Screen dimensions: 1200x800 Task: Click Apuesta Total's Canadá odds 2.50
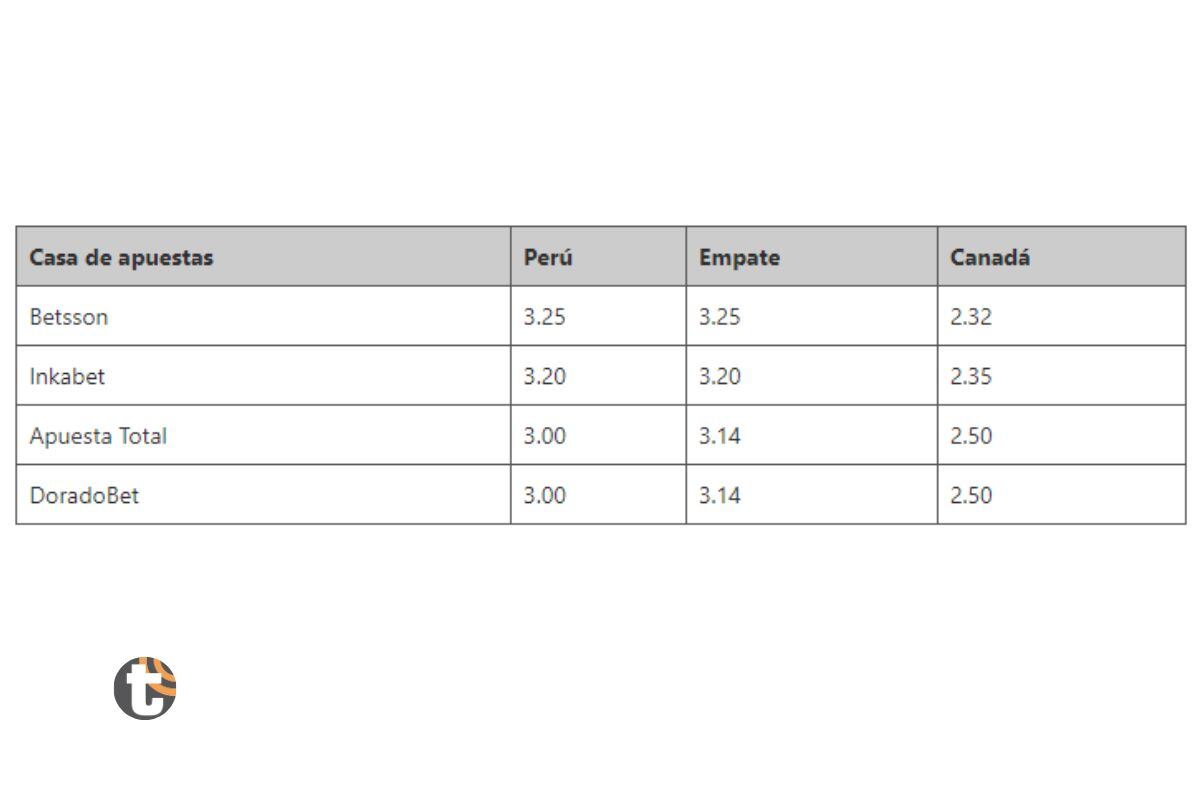point(971,436)
